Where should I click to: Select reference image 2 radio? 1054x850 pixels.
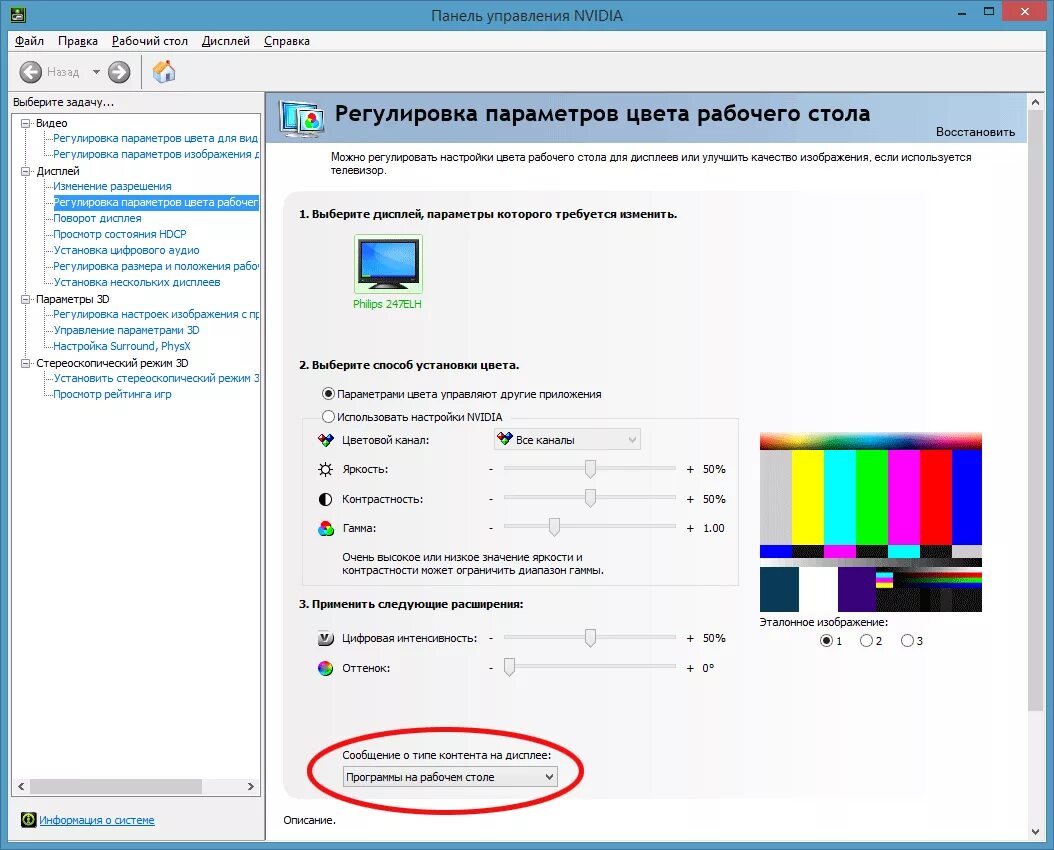pos(866,641)
